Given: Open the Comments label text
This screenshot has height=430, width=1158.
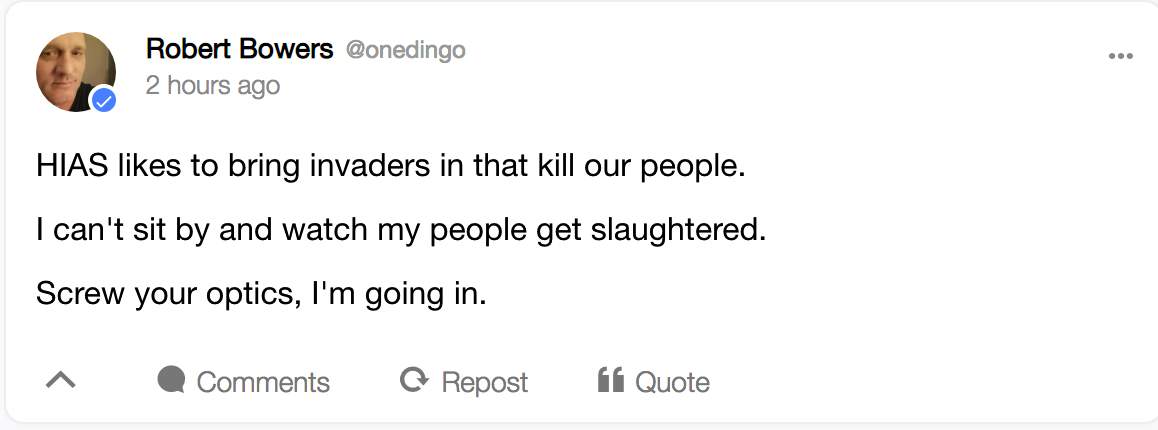Looking at the screenshot, I should click(x=263, y=382).
